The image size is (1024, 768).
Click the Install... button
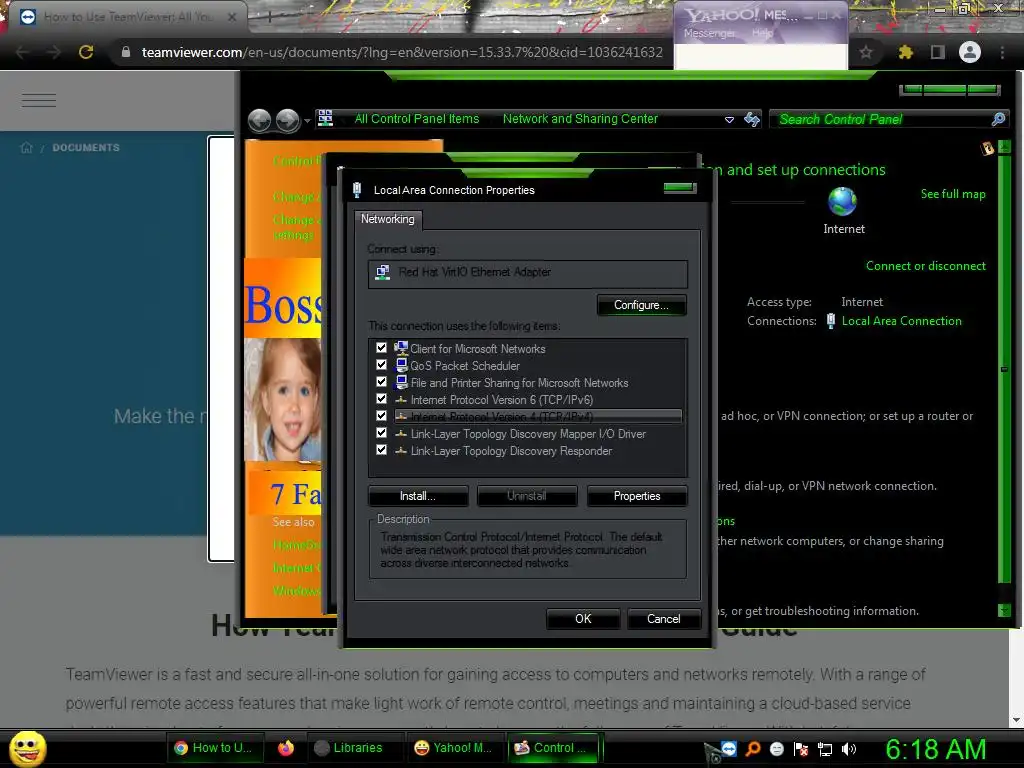pos(418,496)
